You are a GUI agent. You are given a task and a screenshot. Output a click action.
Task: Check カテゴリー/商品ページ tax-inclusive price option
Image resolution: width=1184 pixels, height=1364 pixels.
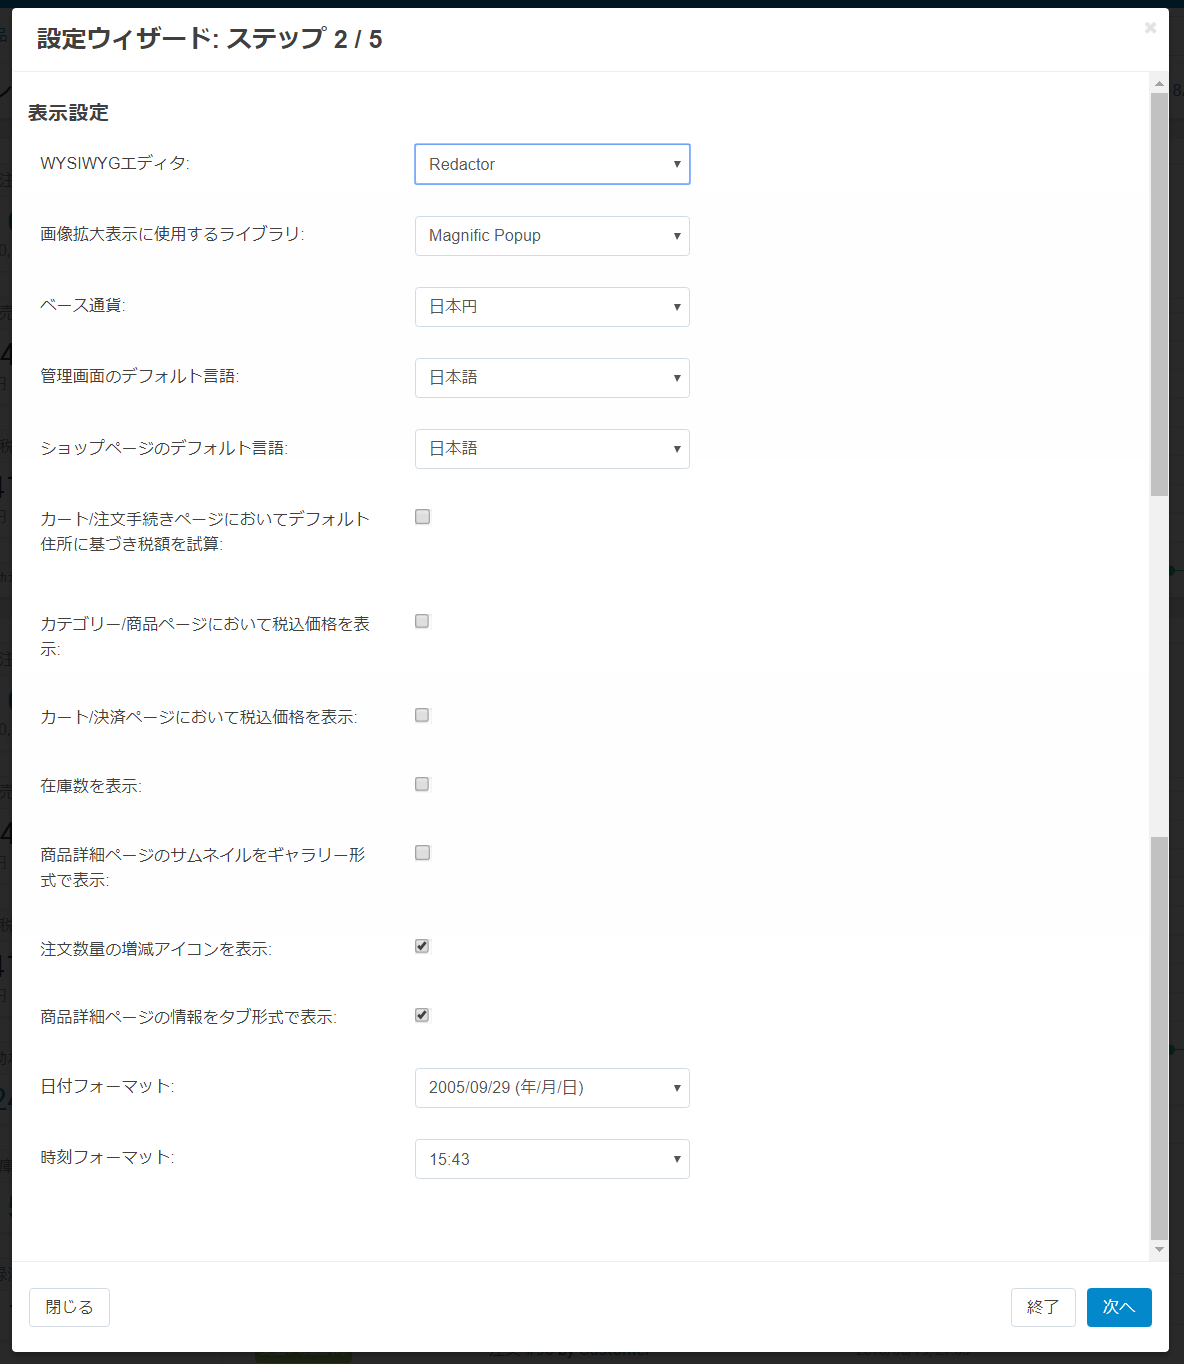422,622
